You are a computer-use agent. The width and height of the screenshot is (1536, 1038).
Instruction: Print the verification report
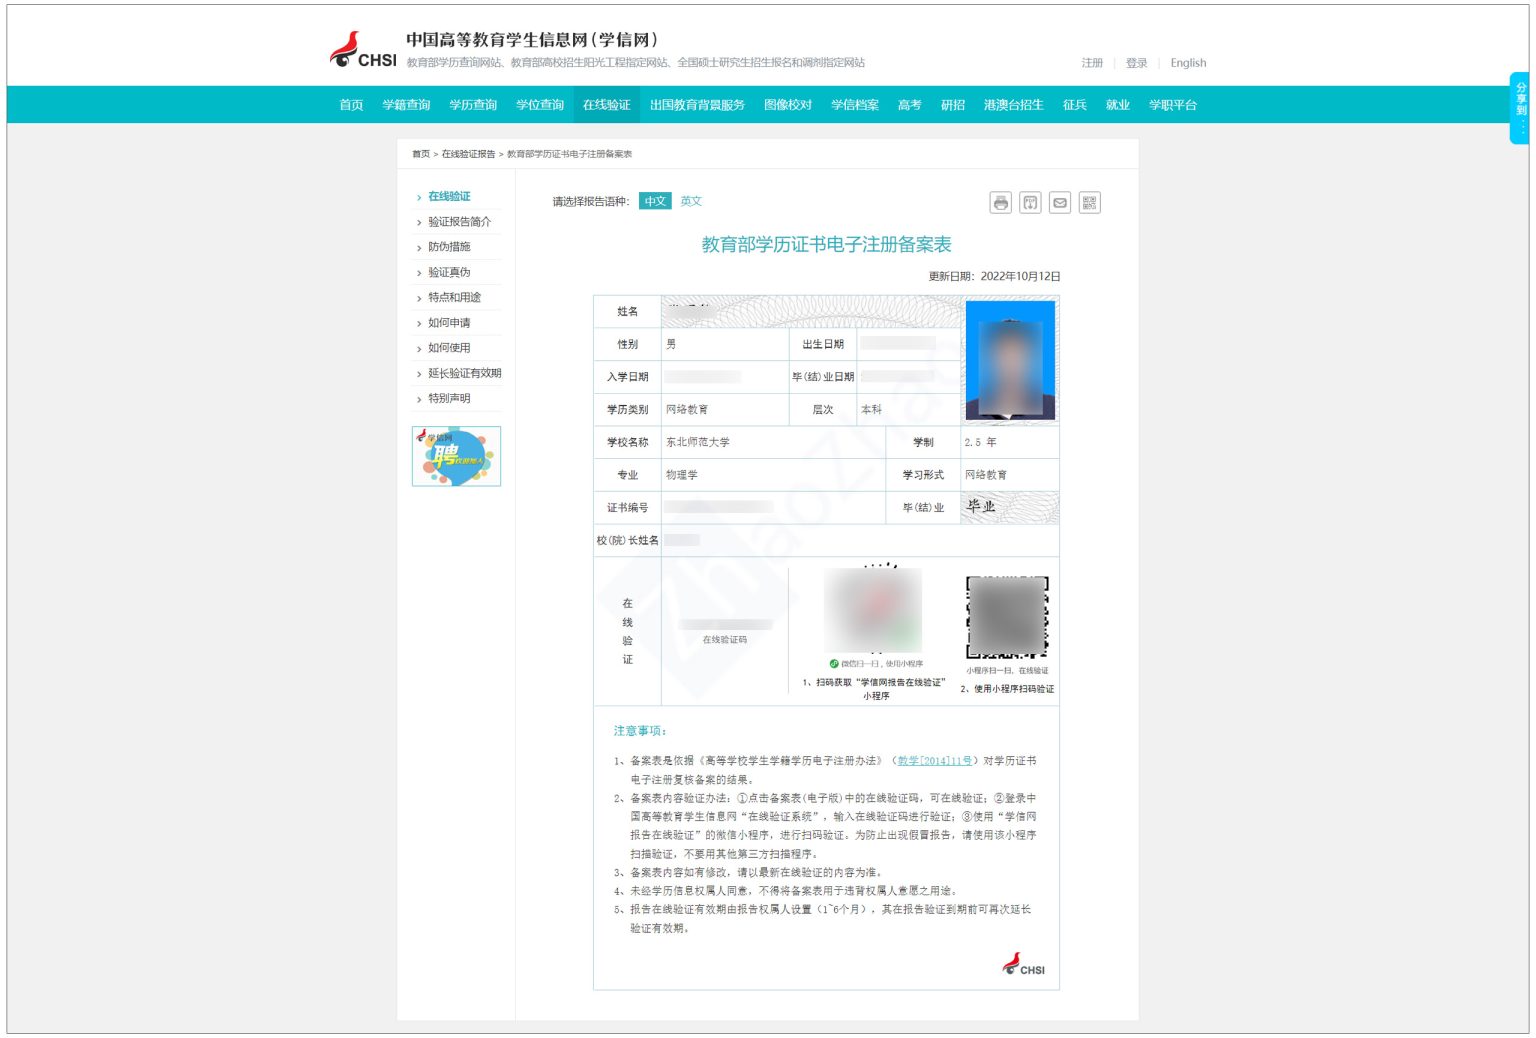click(x=1000, y=202)
